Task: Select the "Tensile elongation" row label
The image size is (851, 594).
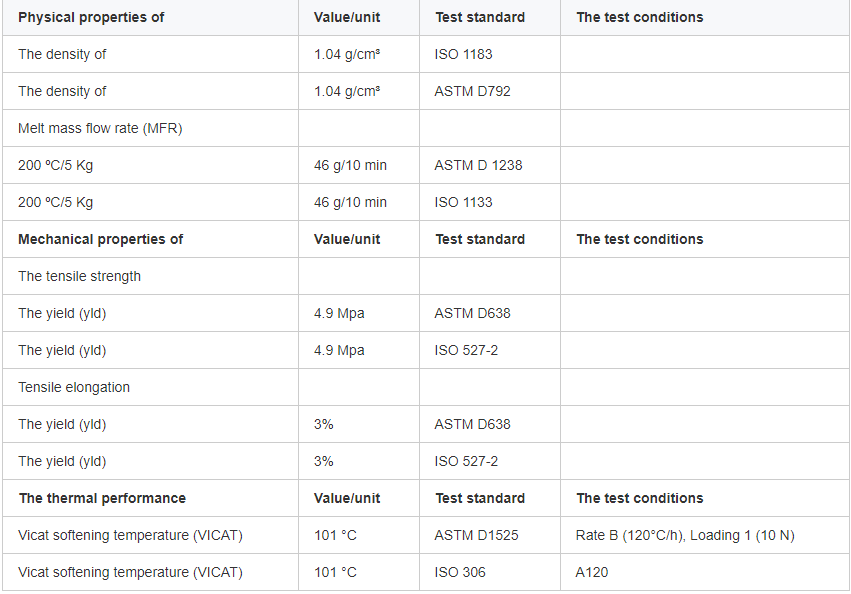Action: (x=74, y=387)
